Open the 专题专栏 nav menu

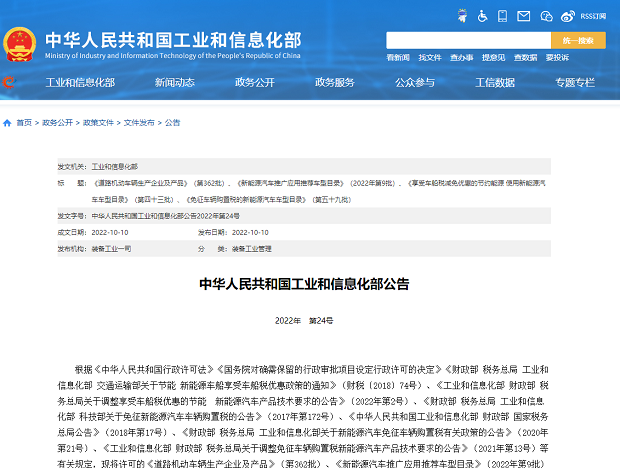point(575,82)
